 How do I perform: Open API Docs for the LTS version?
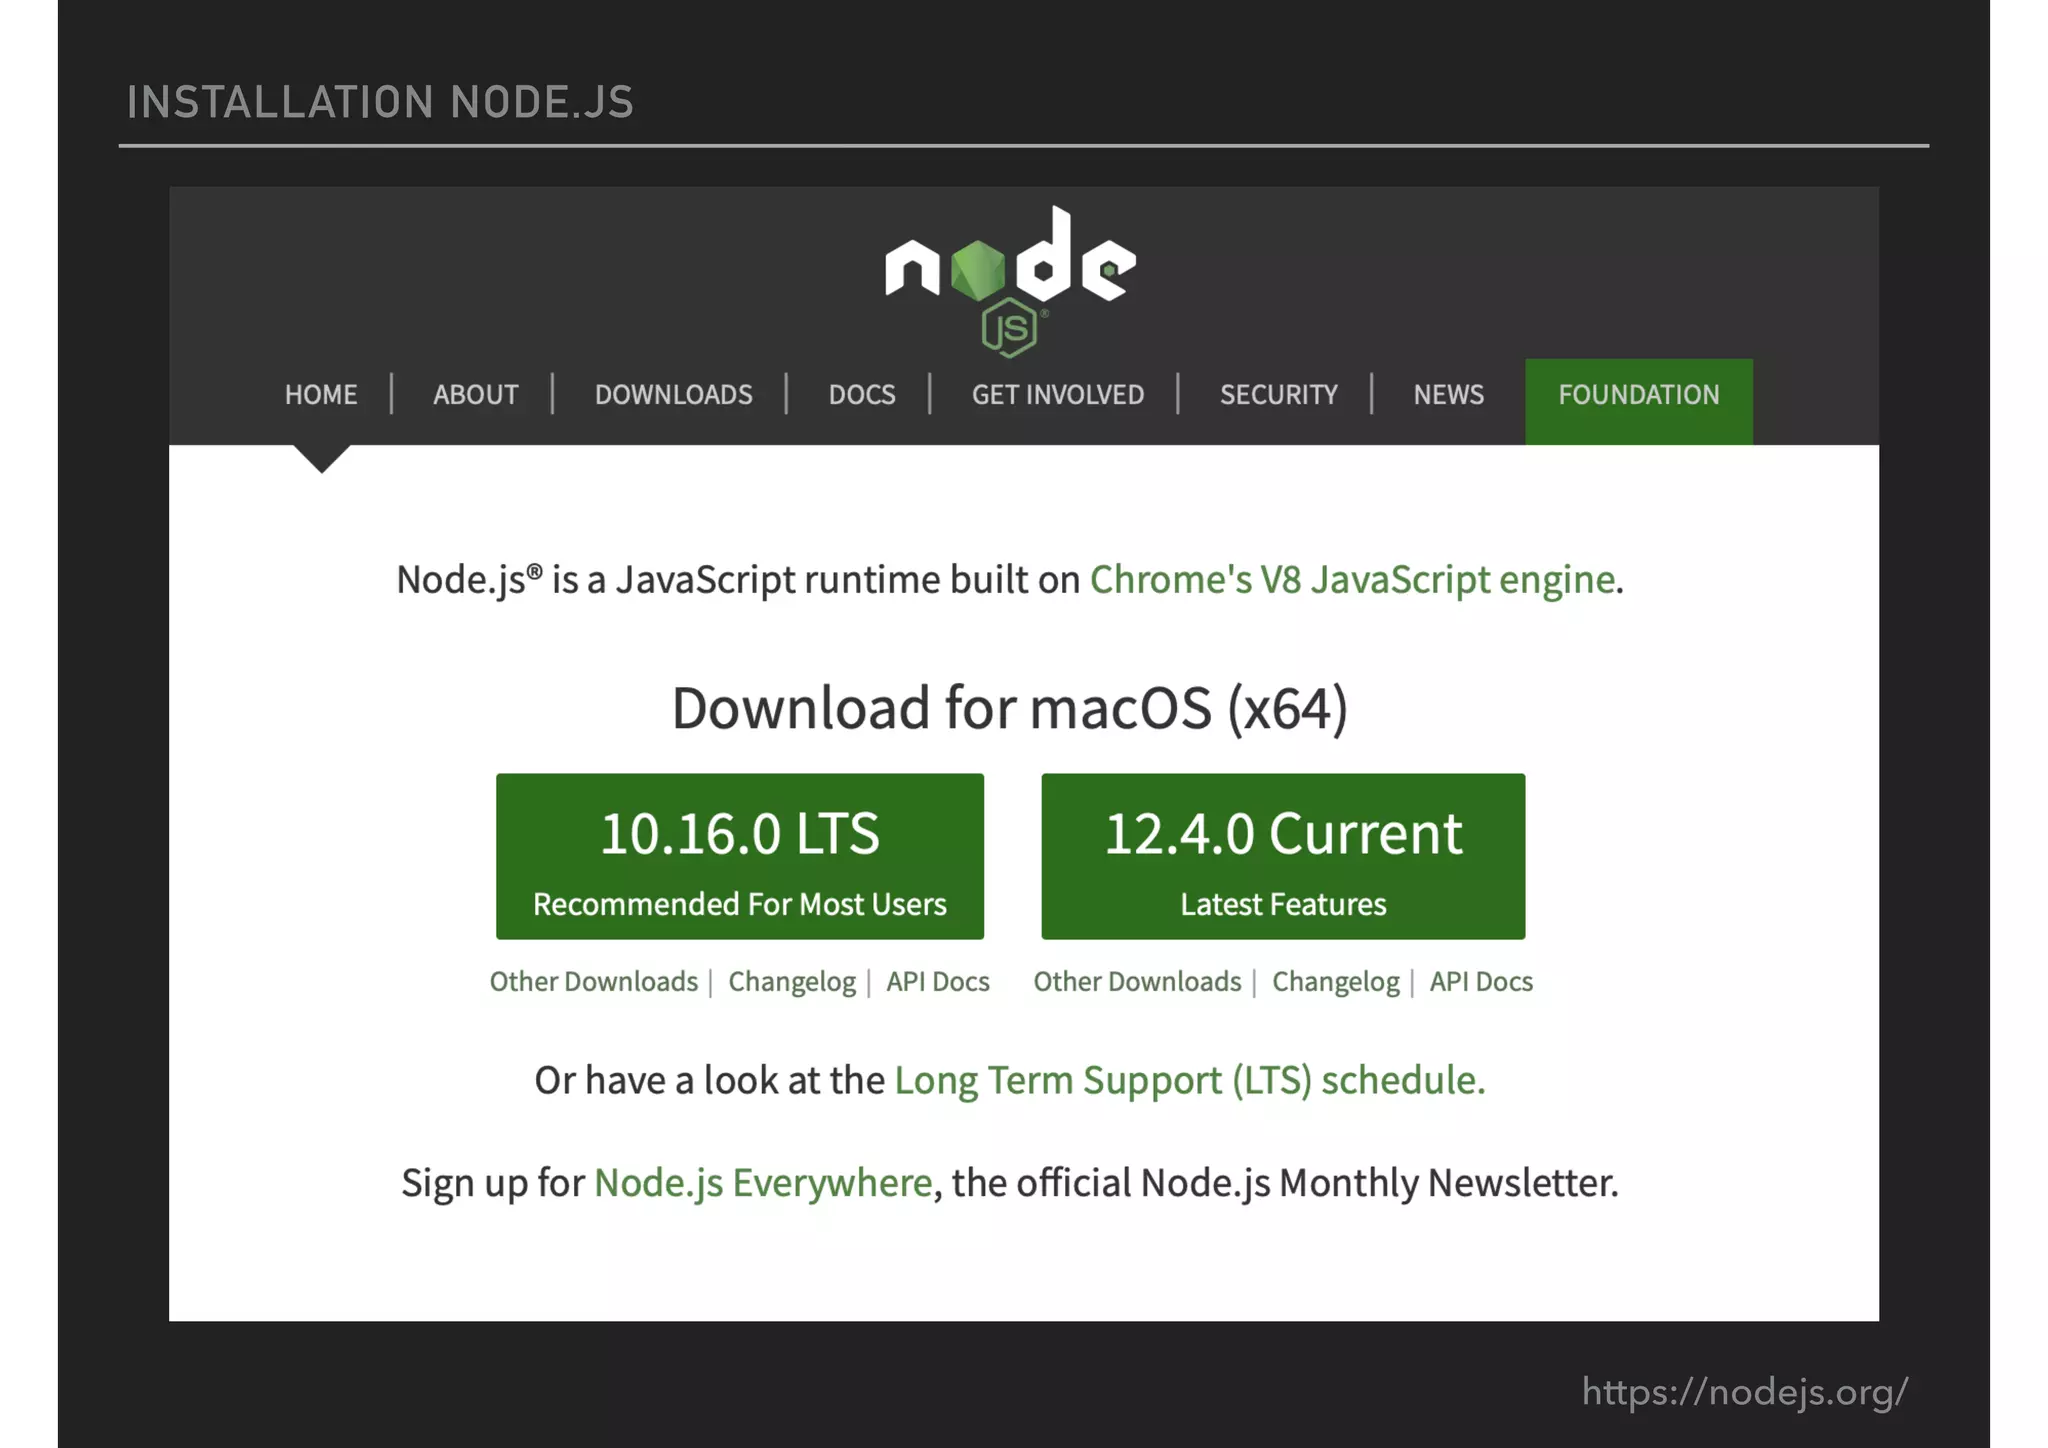(x=938, y=982)
